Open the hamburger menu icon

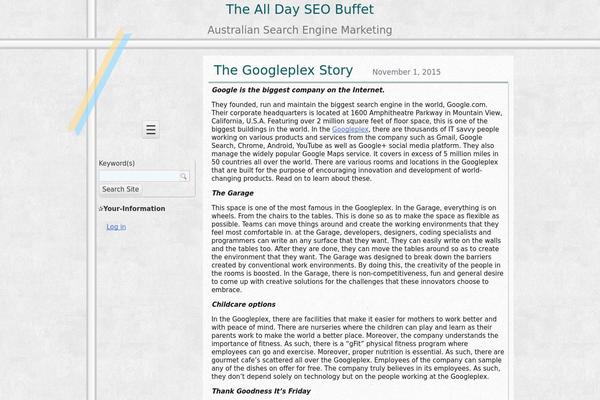(151, 129)
